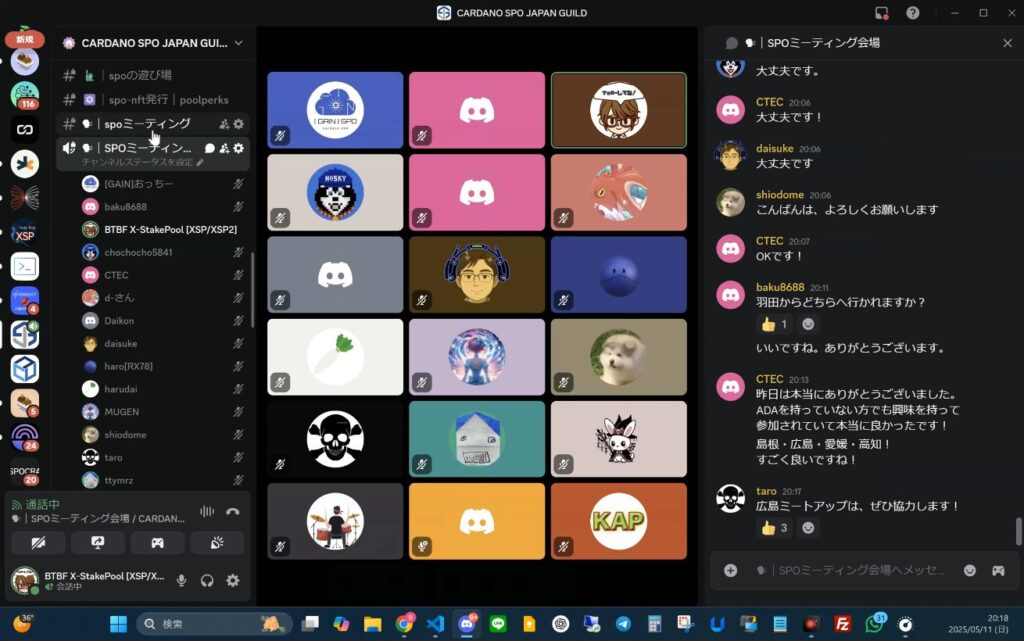Select Daikon in the voice member list
Image resolution: width=1024 pixels, height=641 pixels.
coord(163,321)
